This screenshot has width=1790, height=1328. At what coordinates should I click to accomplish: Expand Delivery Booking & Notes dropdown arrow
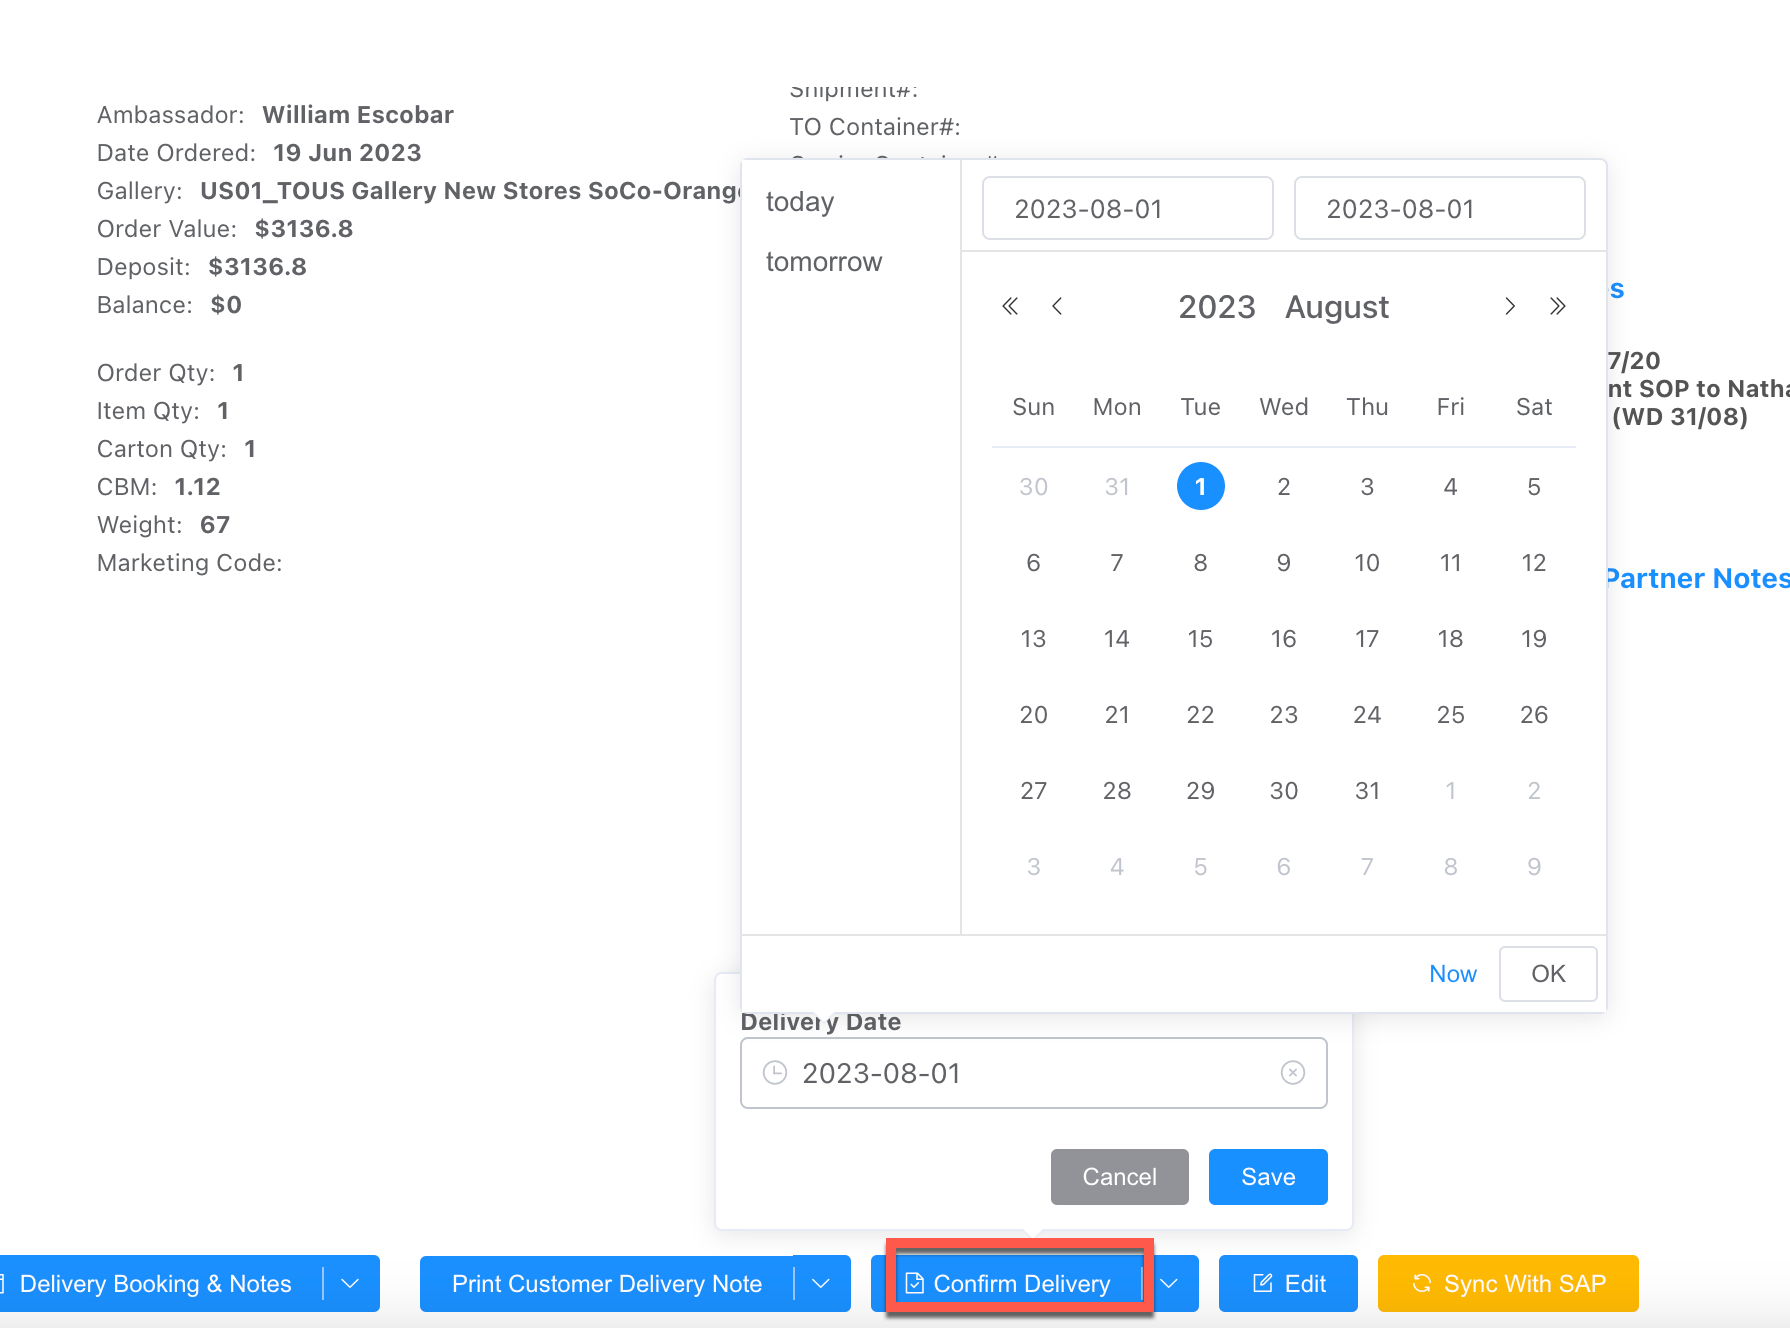(x=350, y=1283)
